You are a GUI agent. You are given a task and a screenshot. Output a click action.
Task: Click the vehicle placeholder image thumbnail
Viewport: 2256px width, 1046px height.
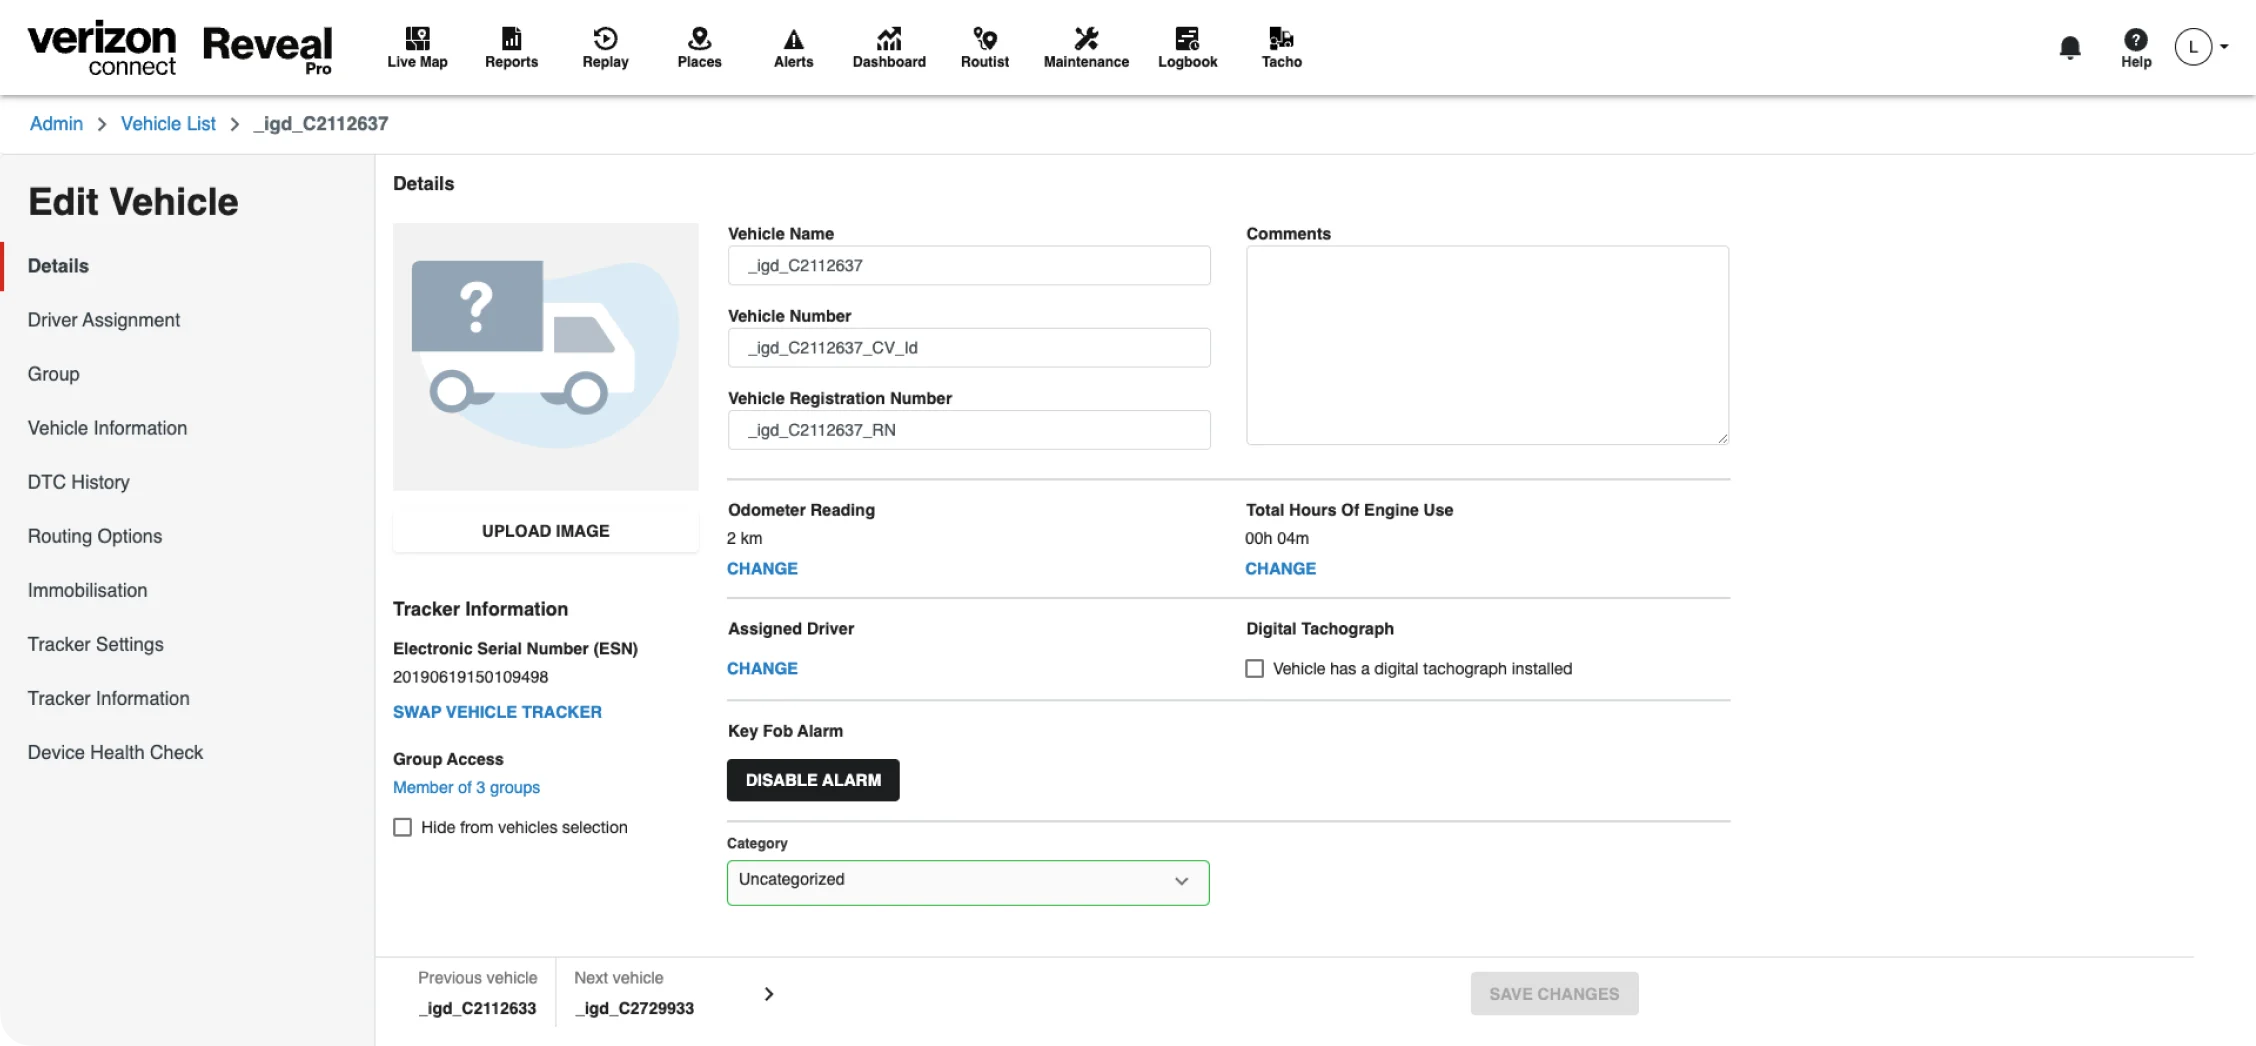coord(545,356)
